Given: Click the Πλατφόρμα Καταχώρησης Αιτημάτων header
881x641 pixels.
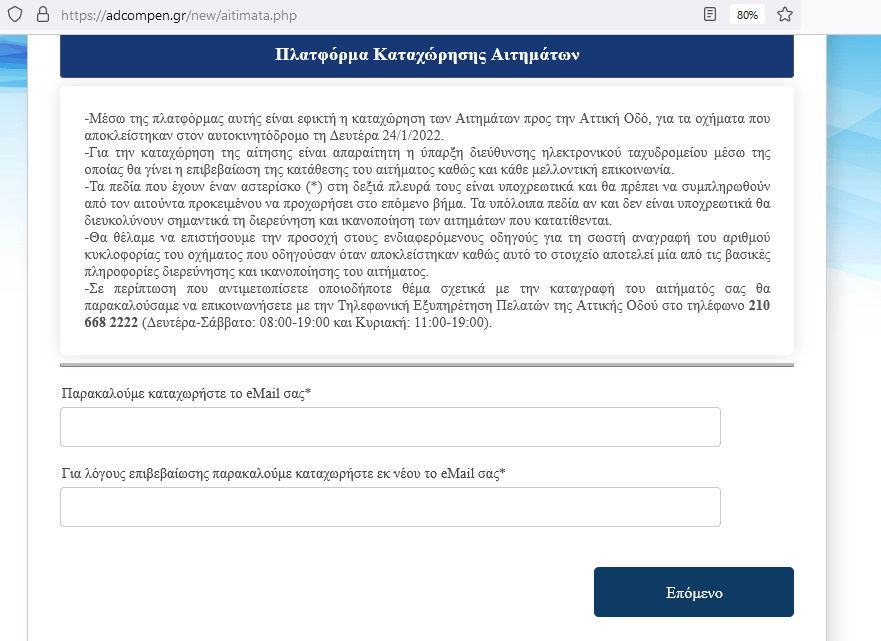Looking at the screenshot, I should 427,54.
